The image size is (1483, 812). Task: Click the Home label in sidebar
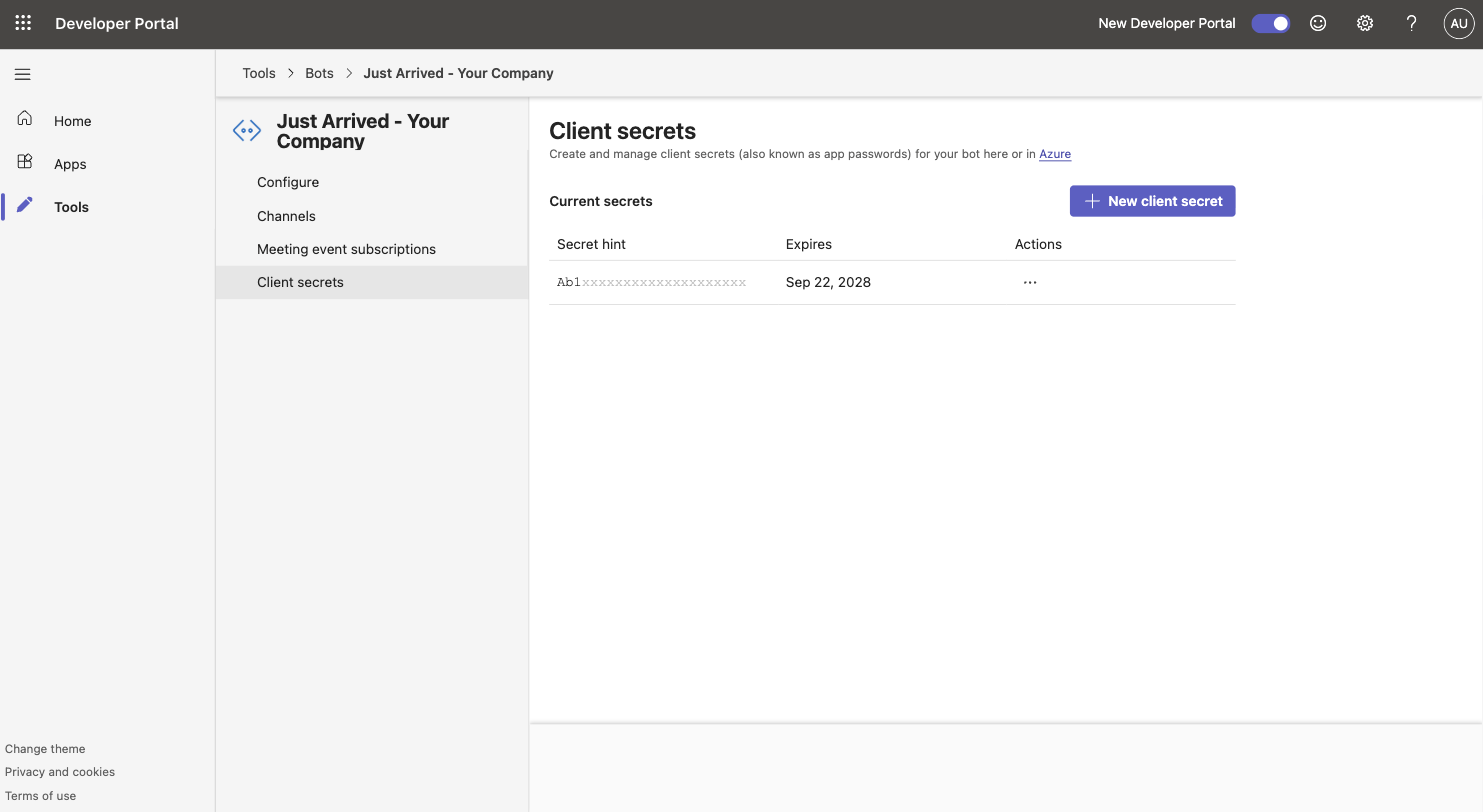[73, 121]
